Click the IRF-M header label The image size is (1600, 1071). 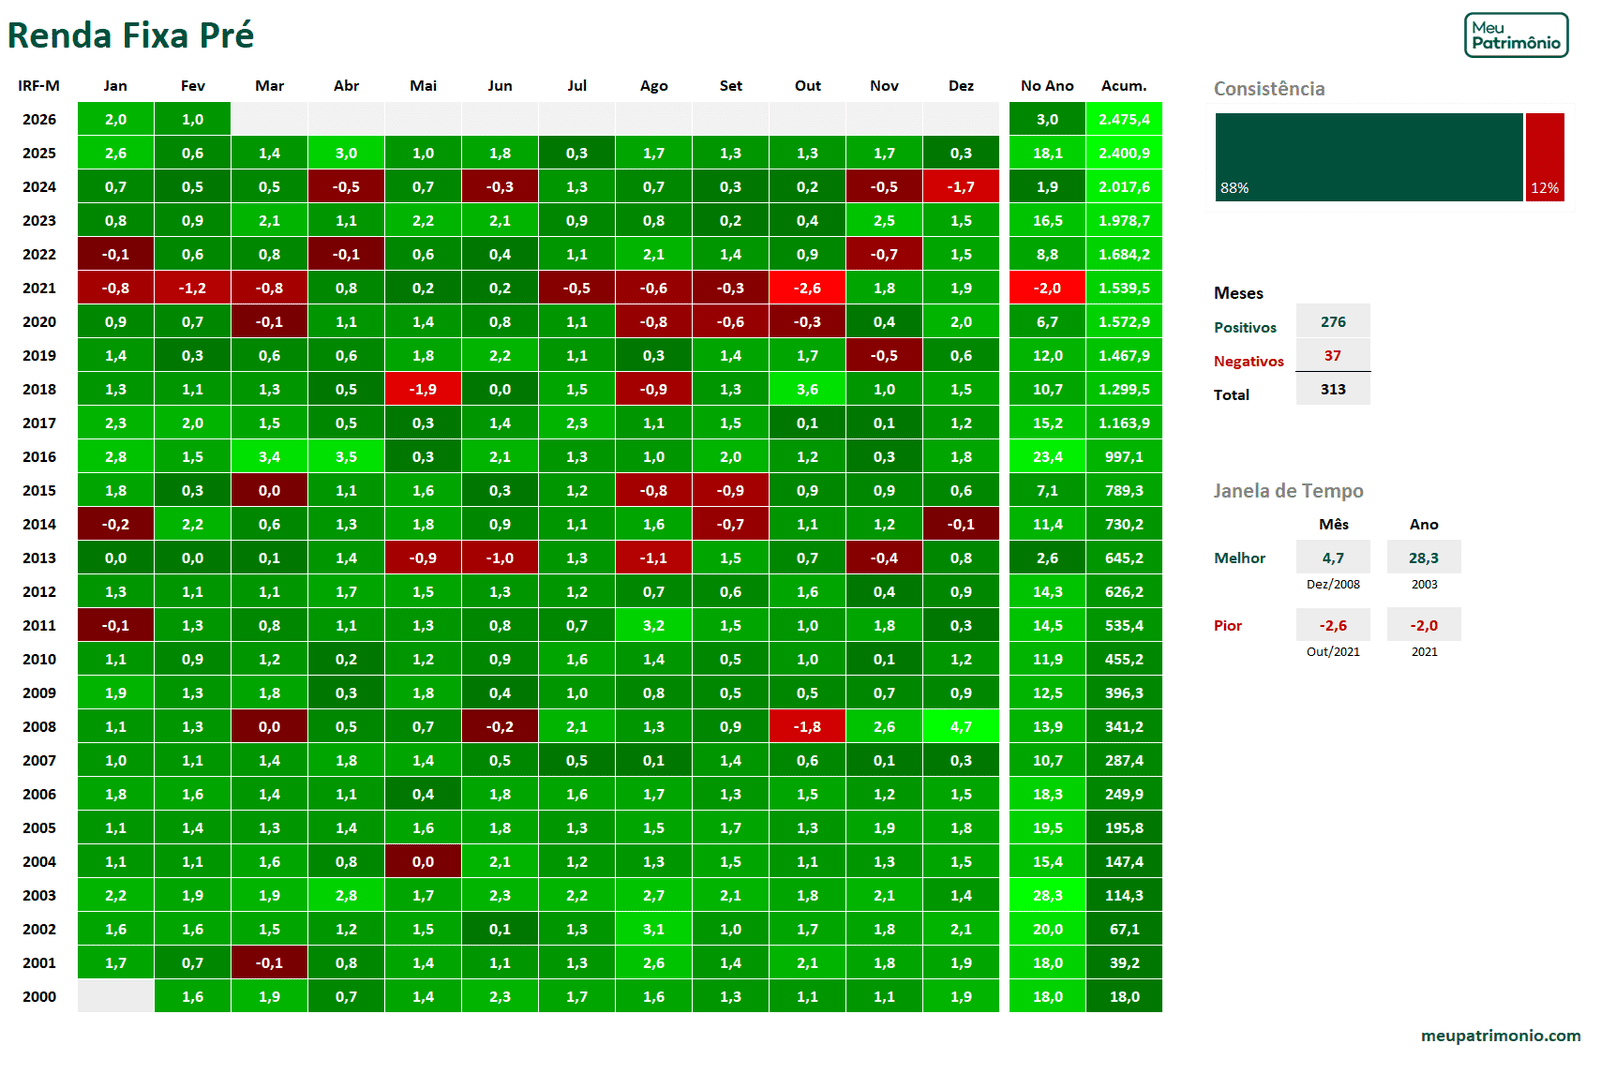[39, 86]
